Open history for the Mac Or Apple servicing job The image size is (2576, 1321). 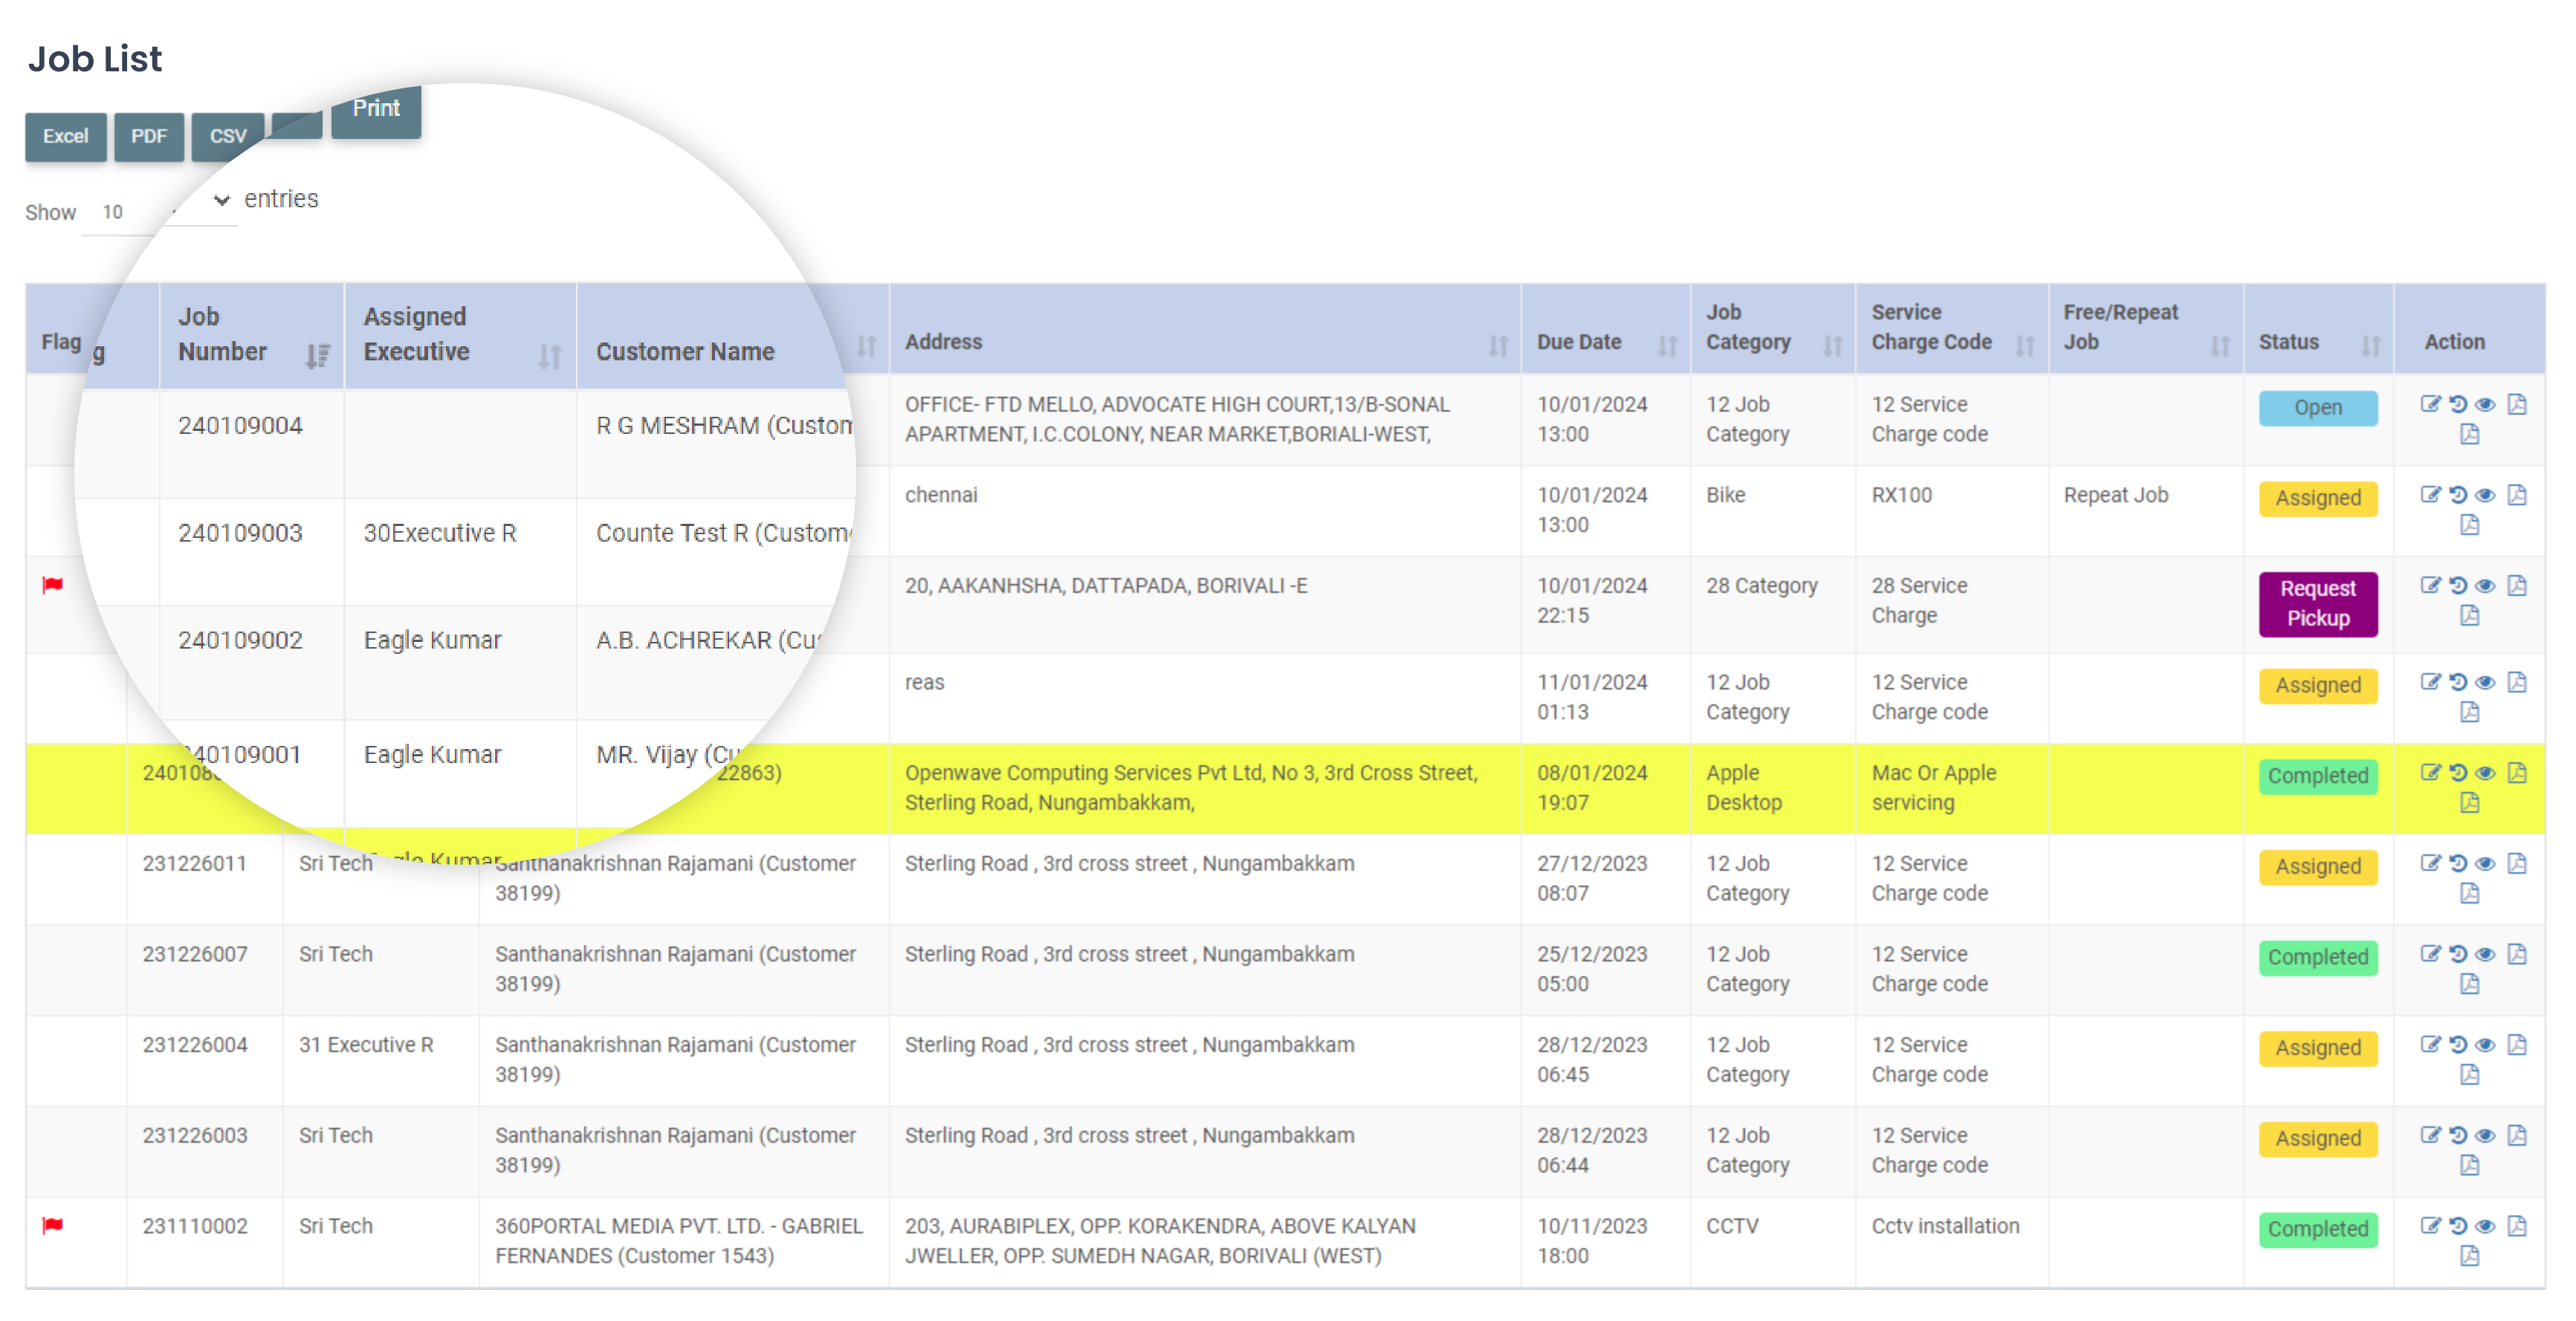pyautogui.click(x=2458, y=772)
